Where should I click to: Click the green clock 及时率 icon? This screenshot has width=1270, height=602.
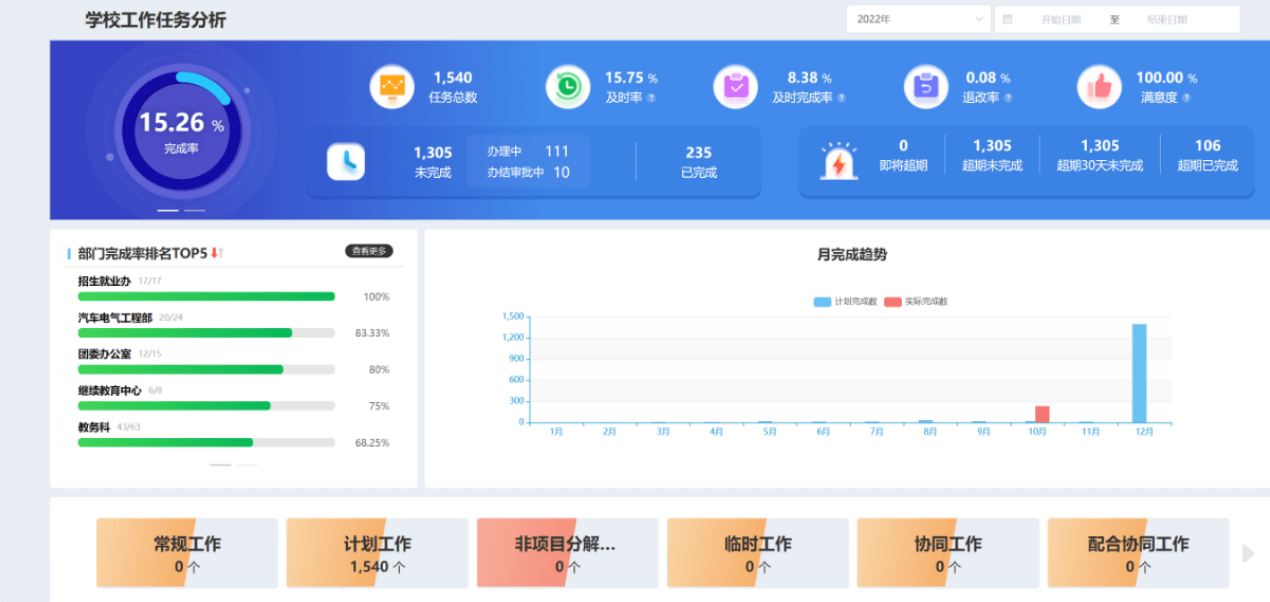567,87
